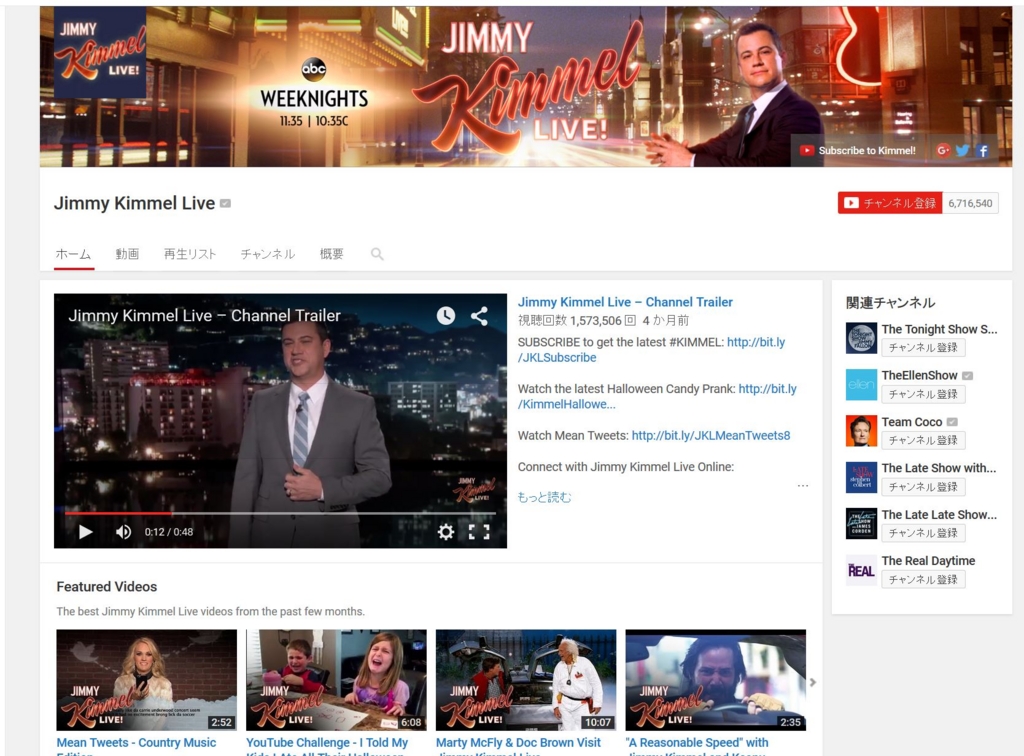
Task: Open The Real Daytime channel name
Action: pos(928,561)
